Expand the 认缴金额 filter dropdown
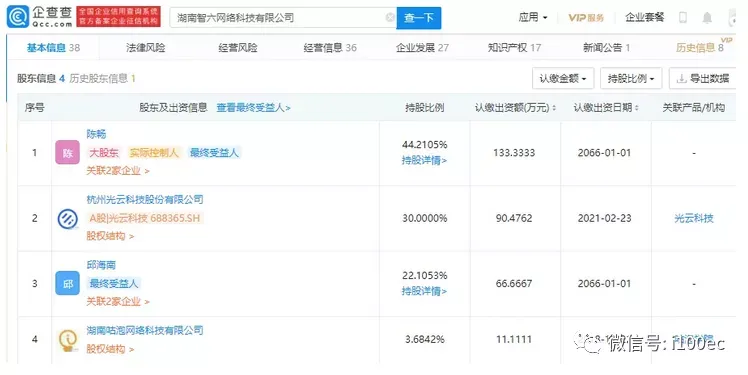 (x=563, y=78)
